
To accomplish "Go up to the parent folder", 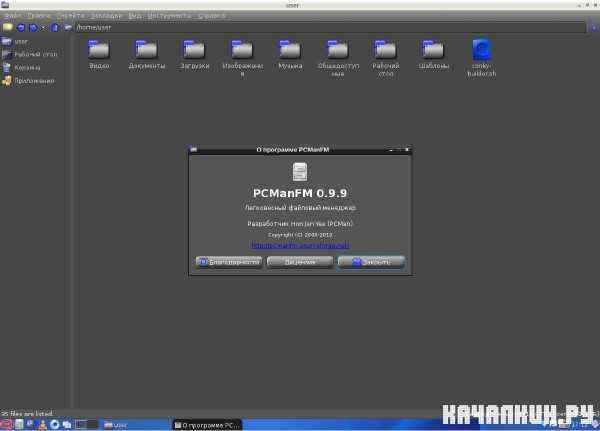I will pos(55,28).
